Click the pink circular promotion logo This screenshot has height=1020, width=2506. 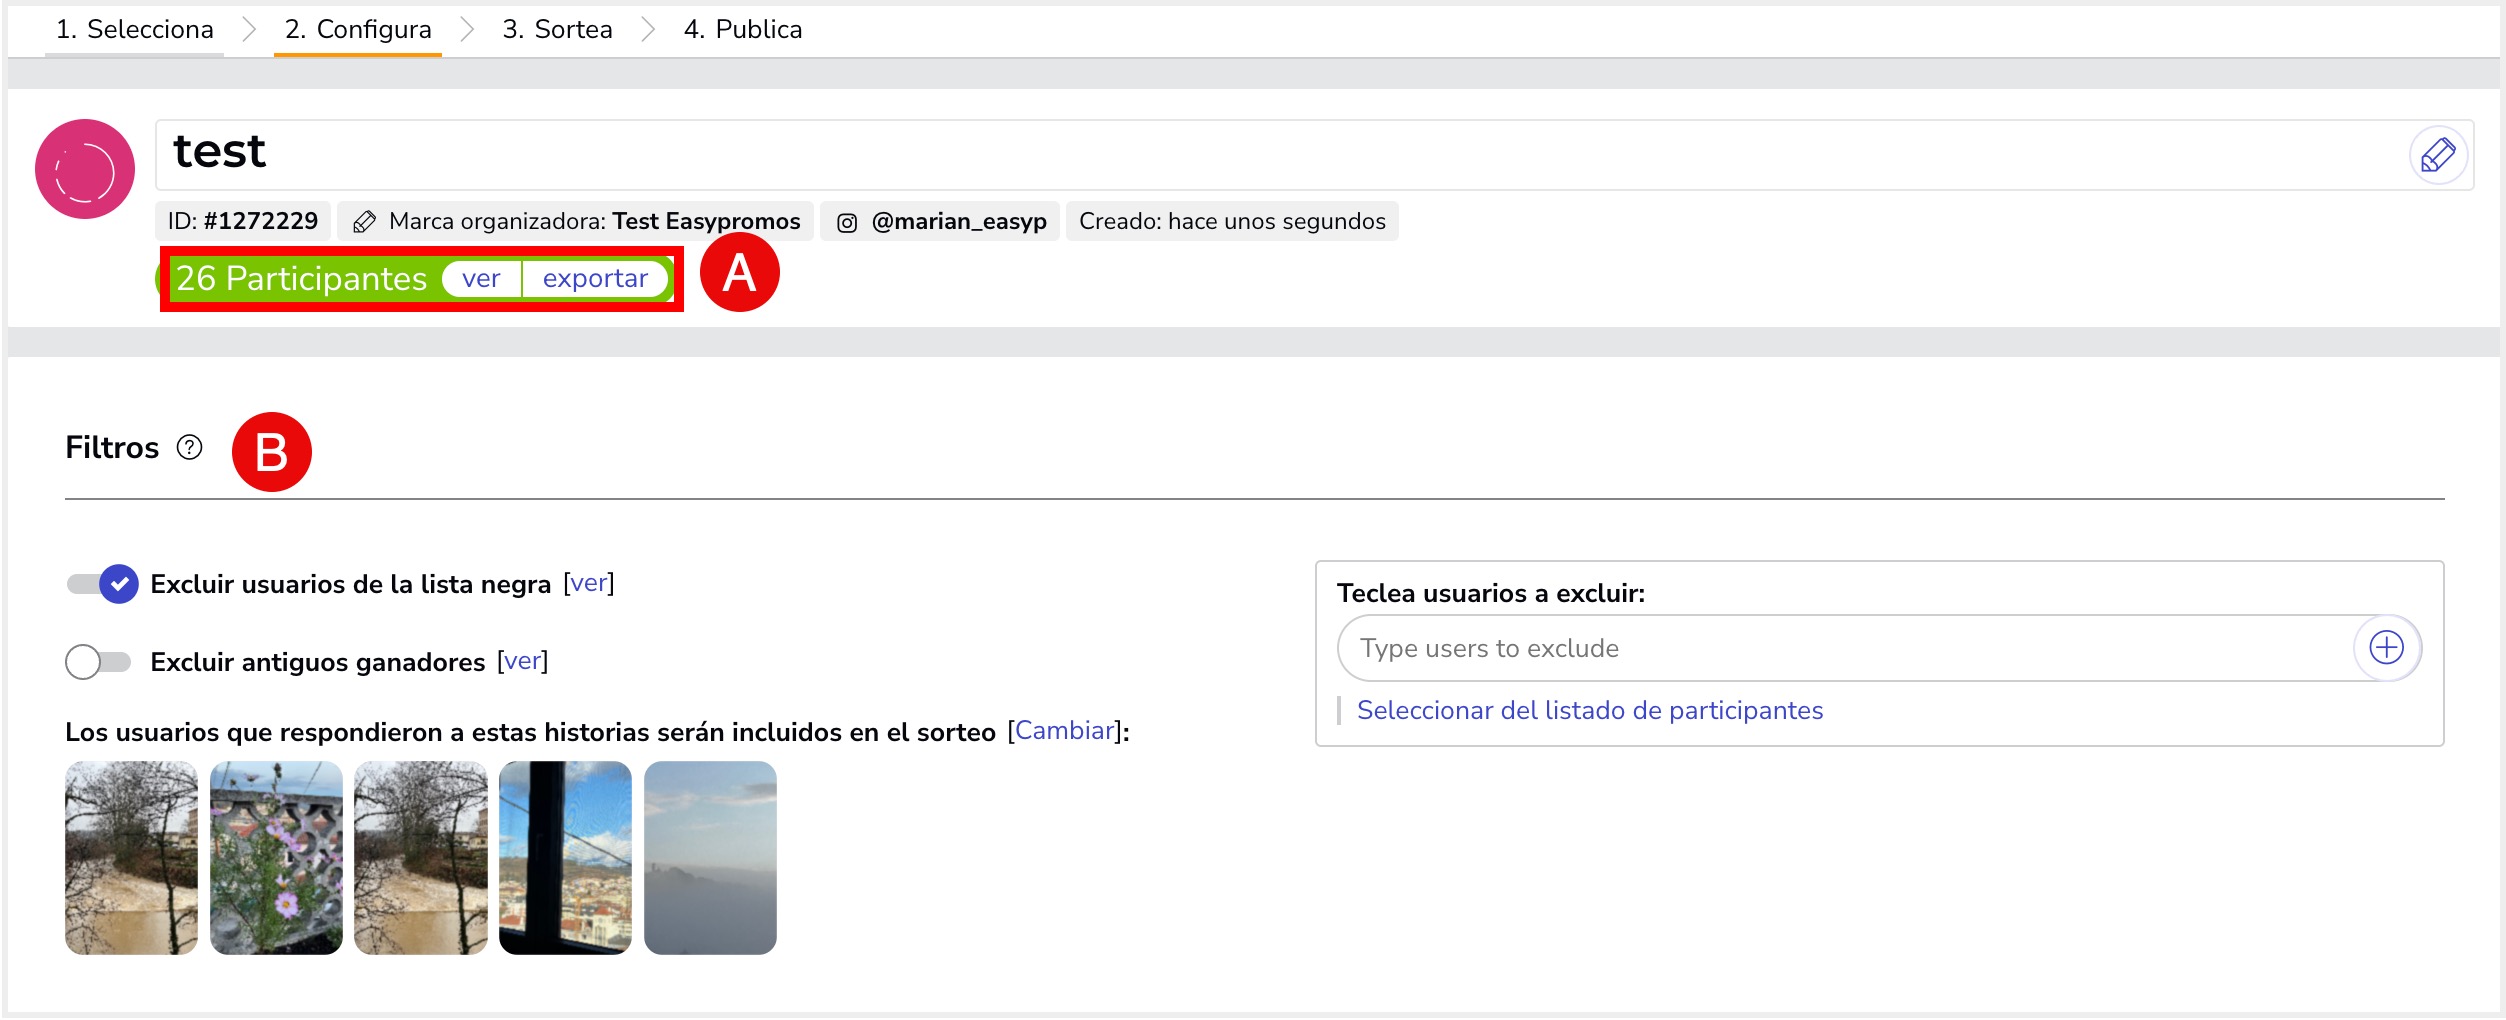coord(85,167)
